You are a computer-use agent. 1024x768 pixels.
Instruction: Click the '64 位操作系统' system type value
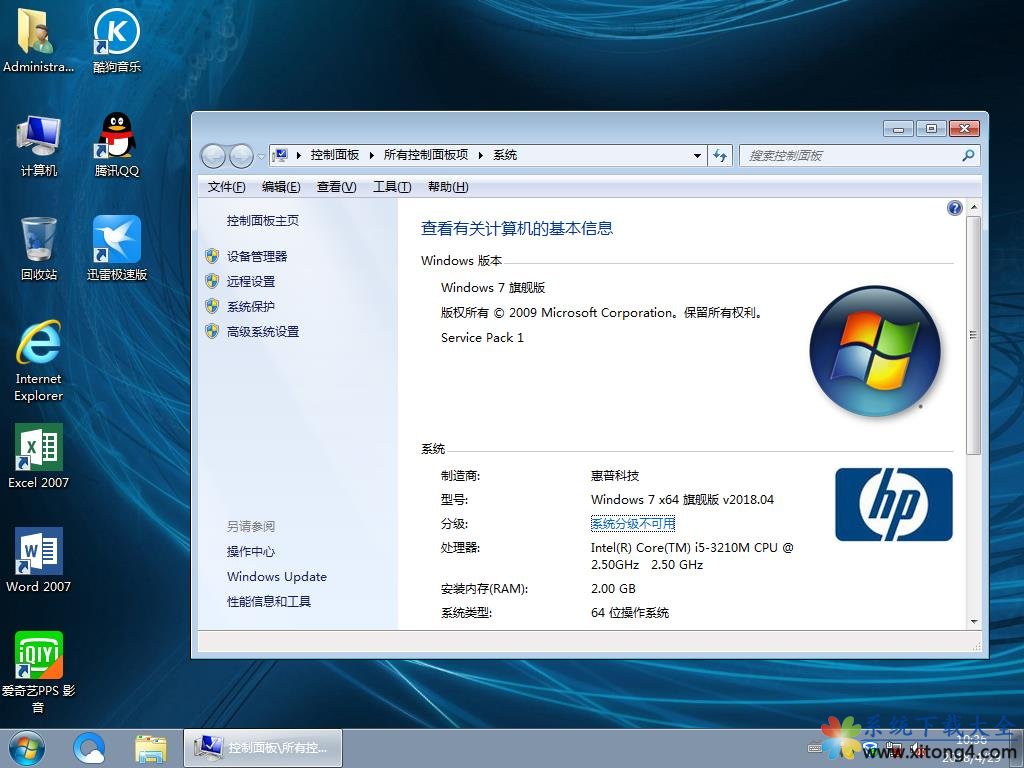pyautogui.click(x=630, y=613)
